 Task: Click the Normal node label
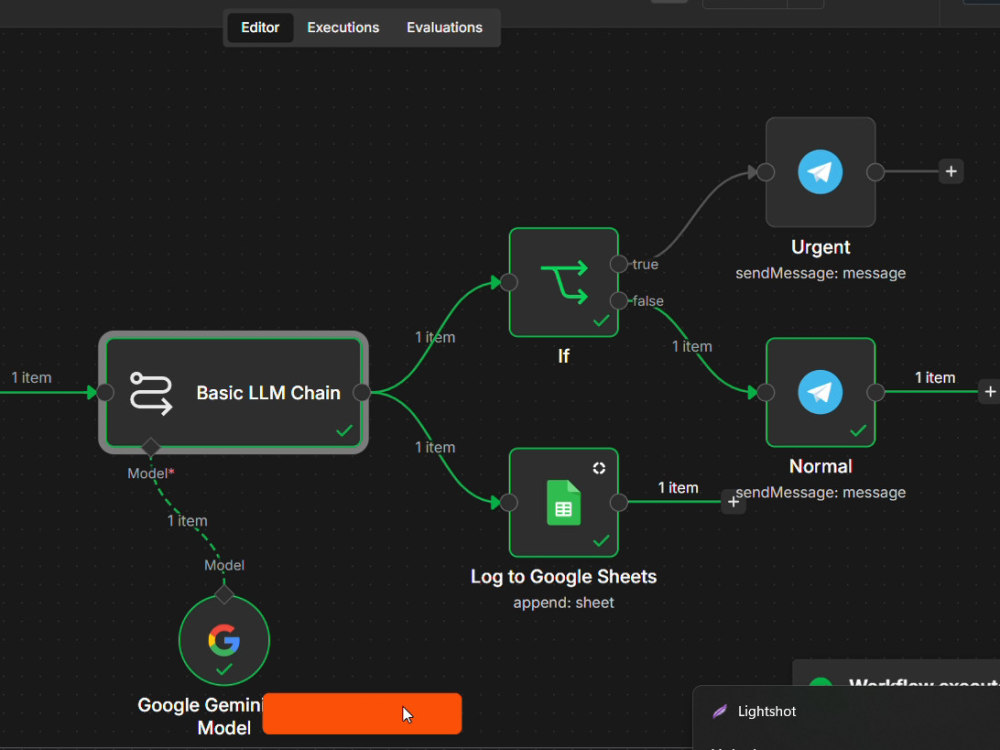[820, 466]
